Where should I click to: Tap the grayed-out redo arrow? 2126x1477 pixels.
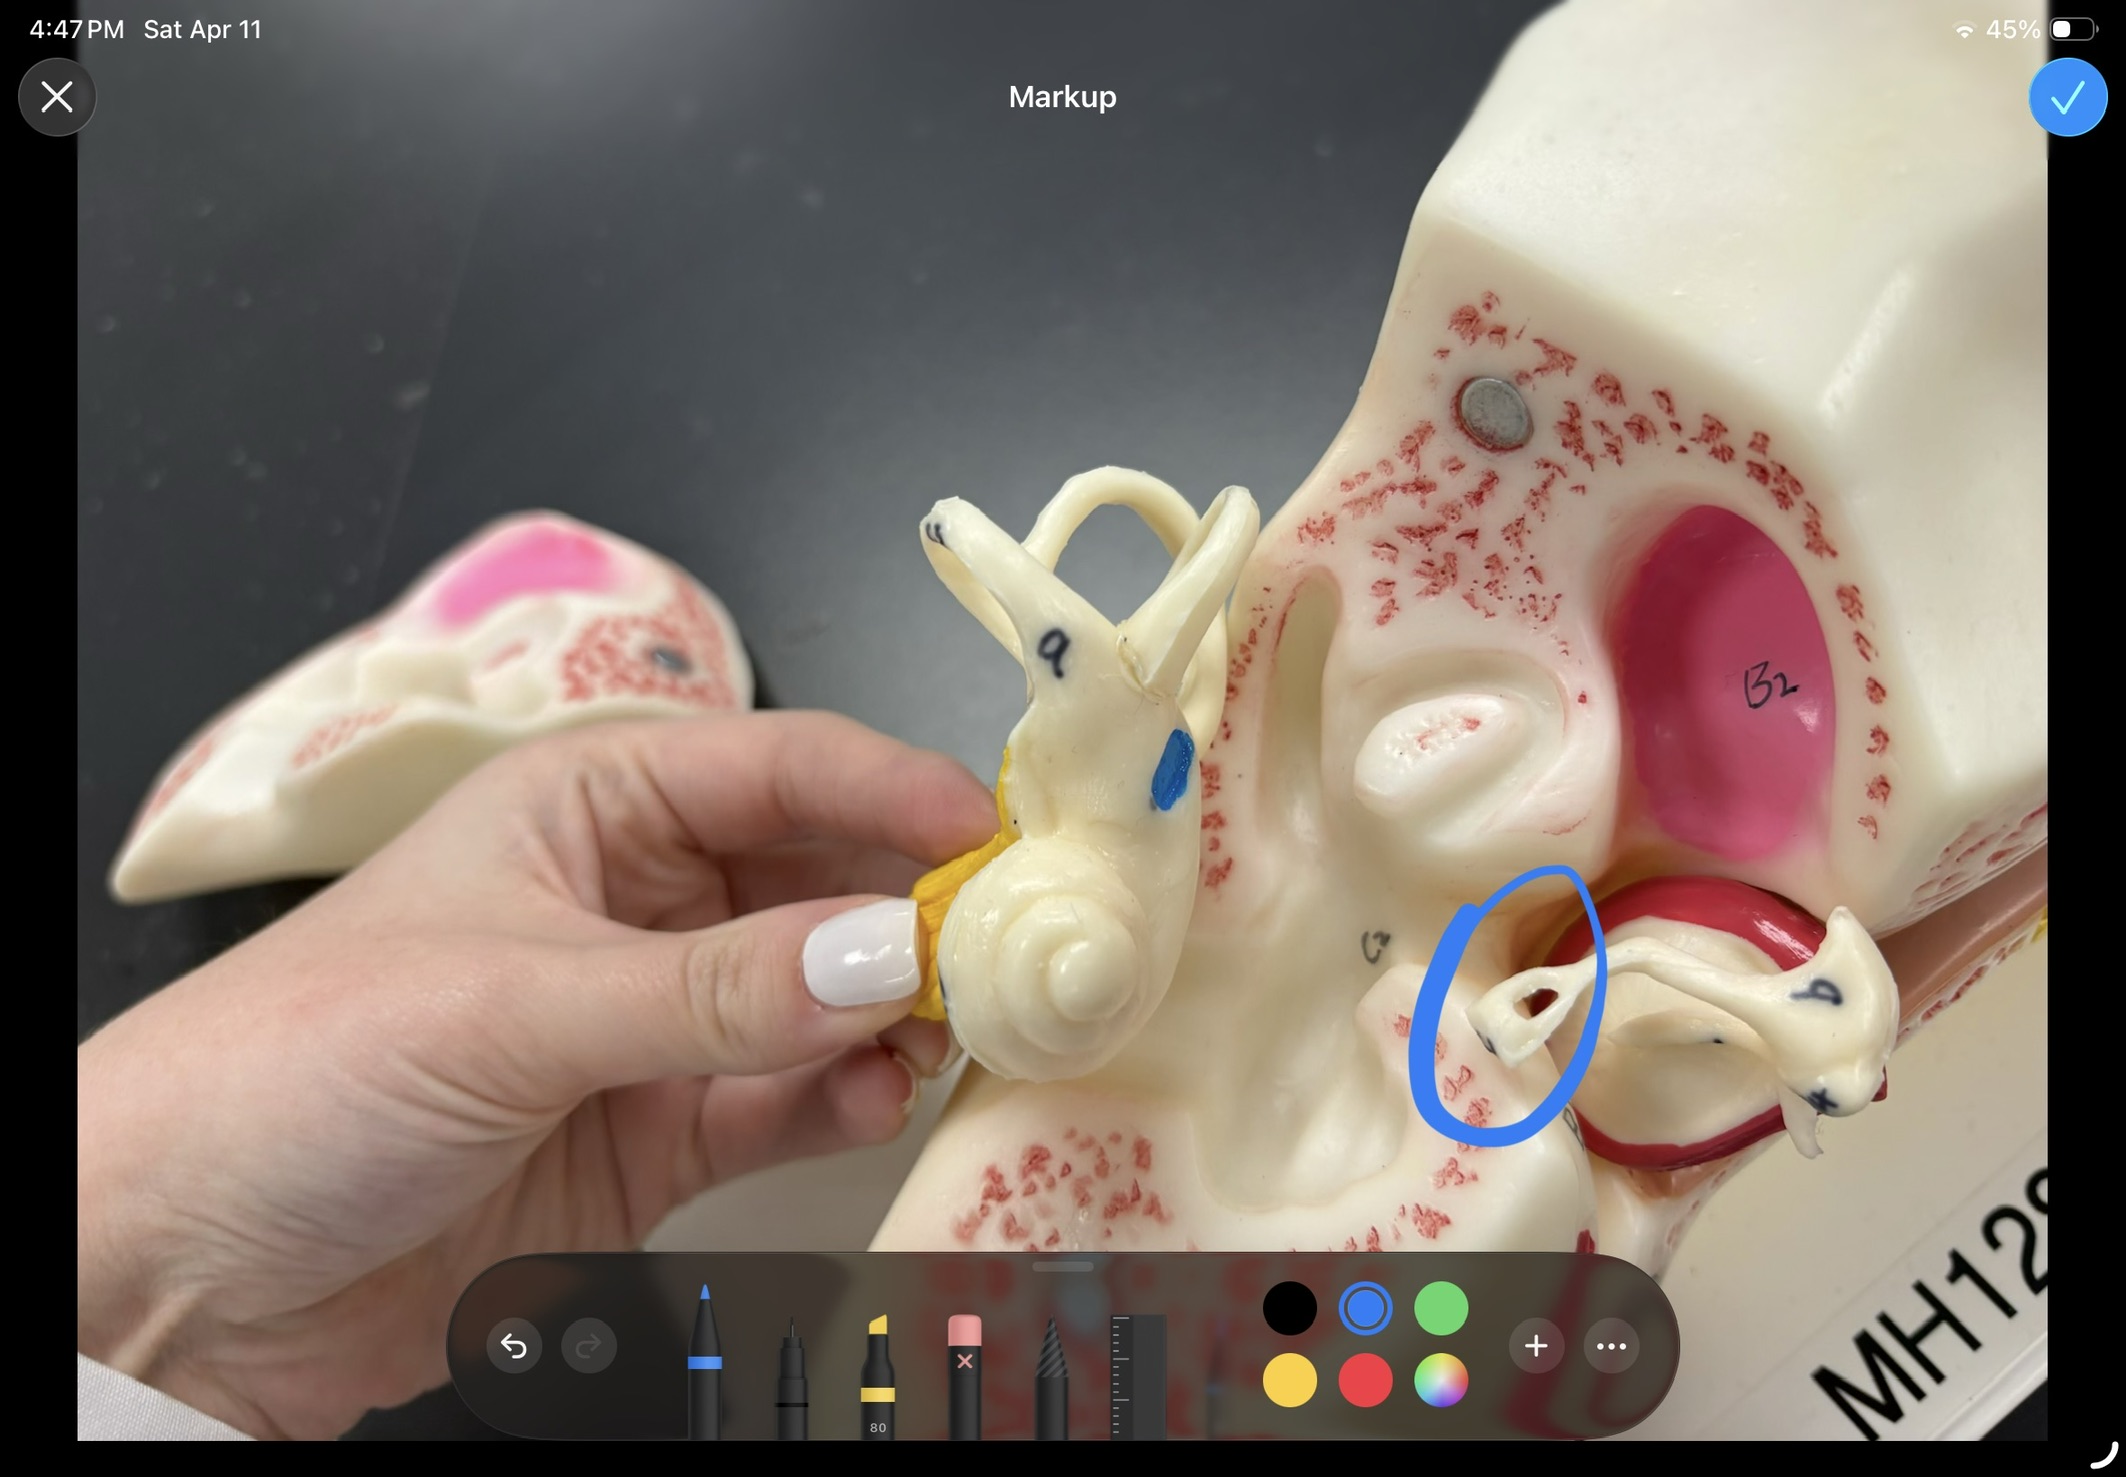click(589, 1346)
